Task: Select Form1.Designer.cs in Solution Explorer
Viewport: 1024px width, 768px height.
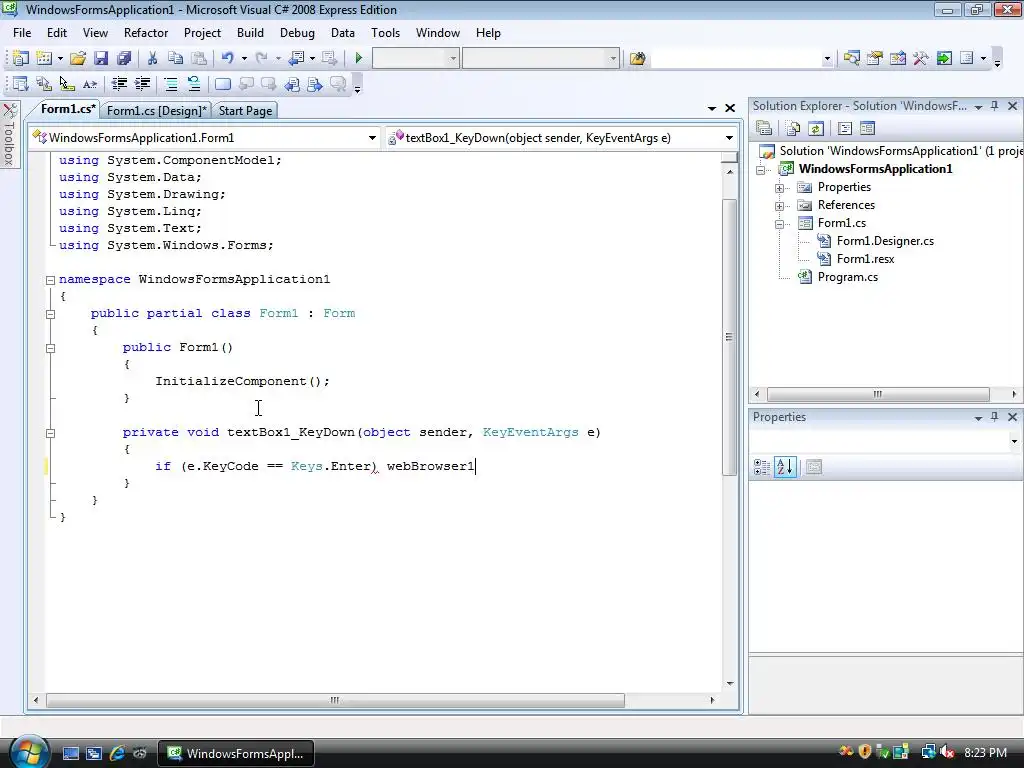Action: 885,241
